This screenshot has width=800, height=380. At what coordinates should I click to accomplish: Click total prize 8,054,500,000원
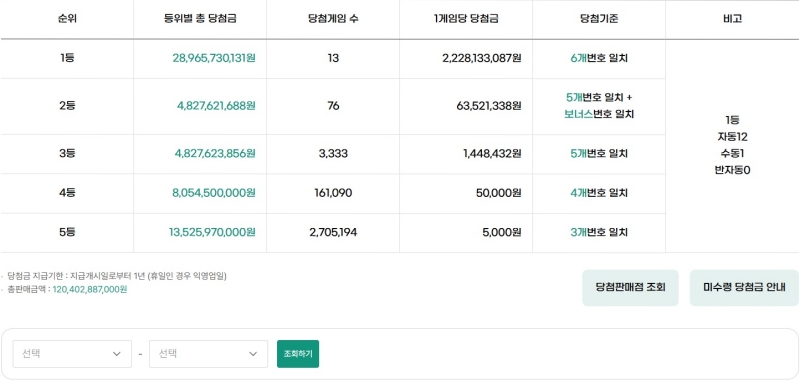click(x=214, y=193)
